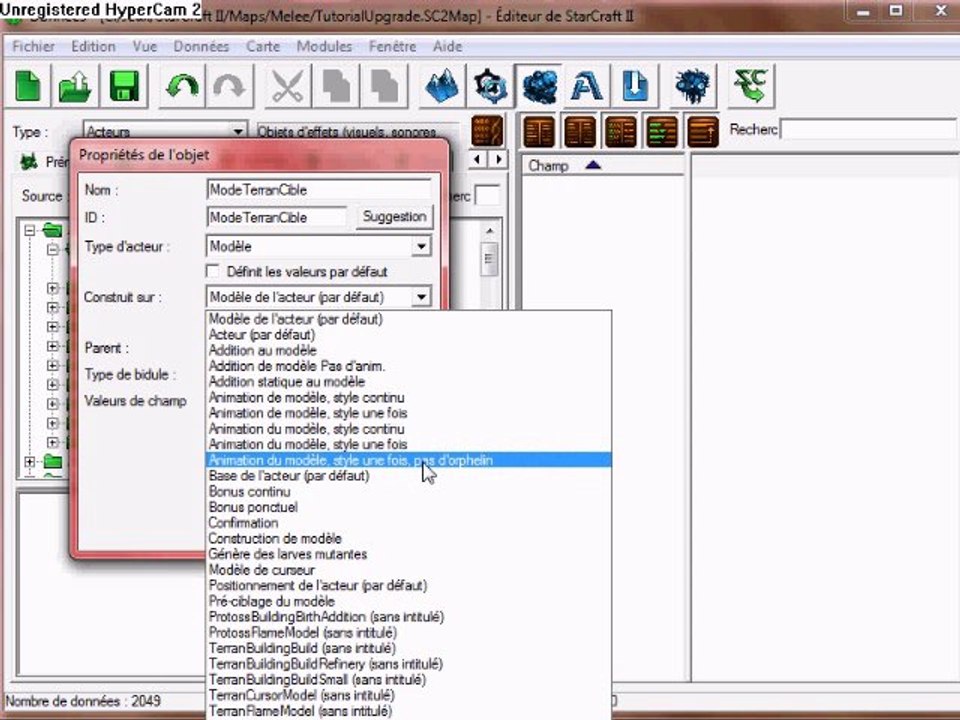Select Confirmation option
960x720 pixels.
(408, 523)
